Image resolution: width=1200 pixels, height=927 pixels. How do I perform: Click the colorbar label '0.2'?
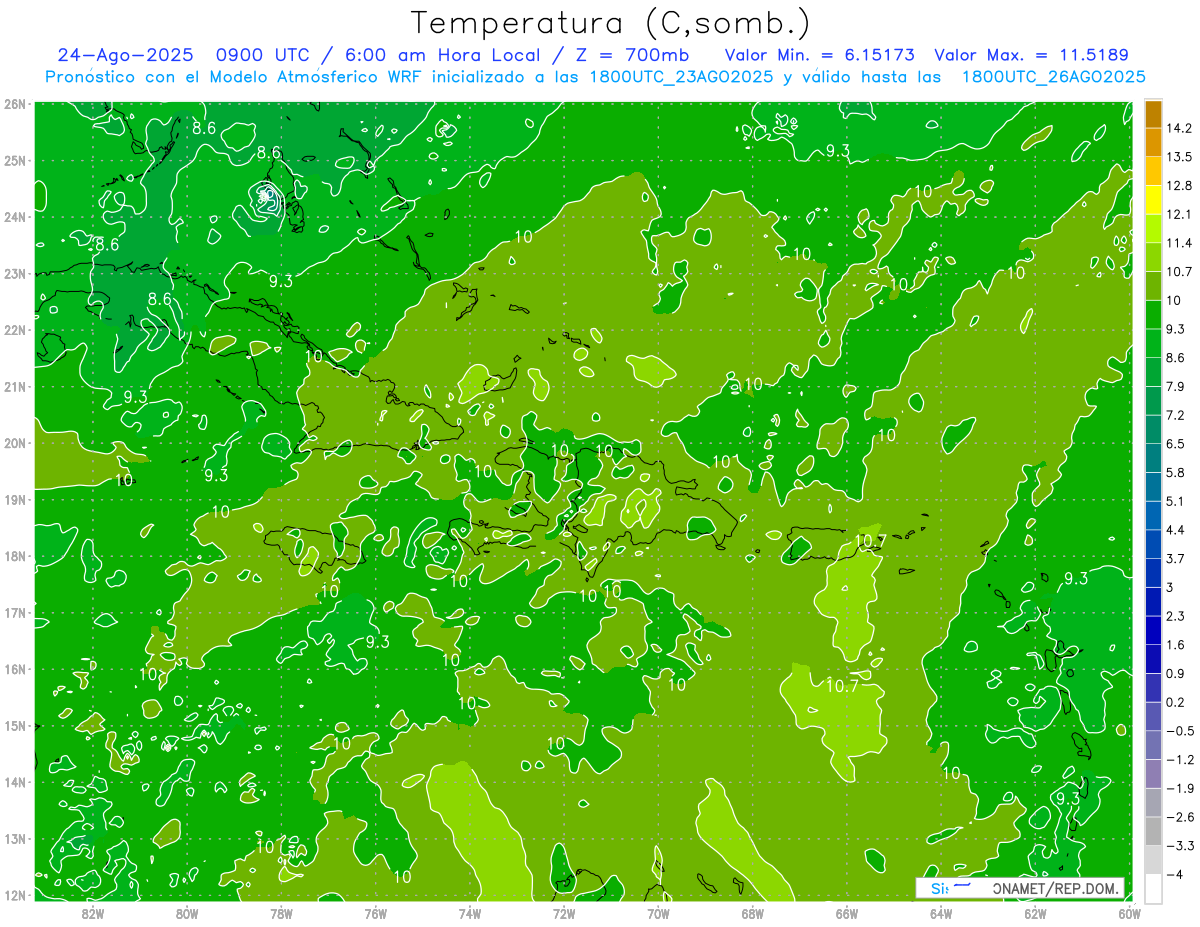(1177, 701)
